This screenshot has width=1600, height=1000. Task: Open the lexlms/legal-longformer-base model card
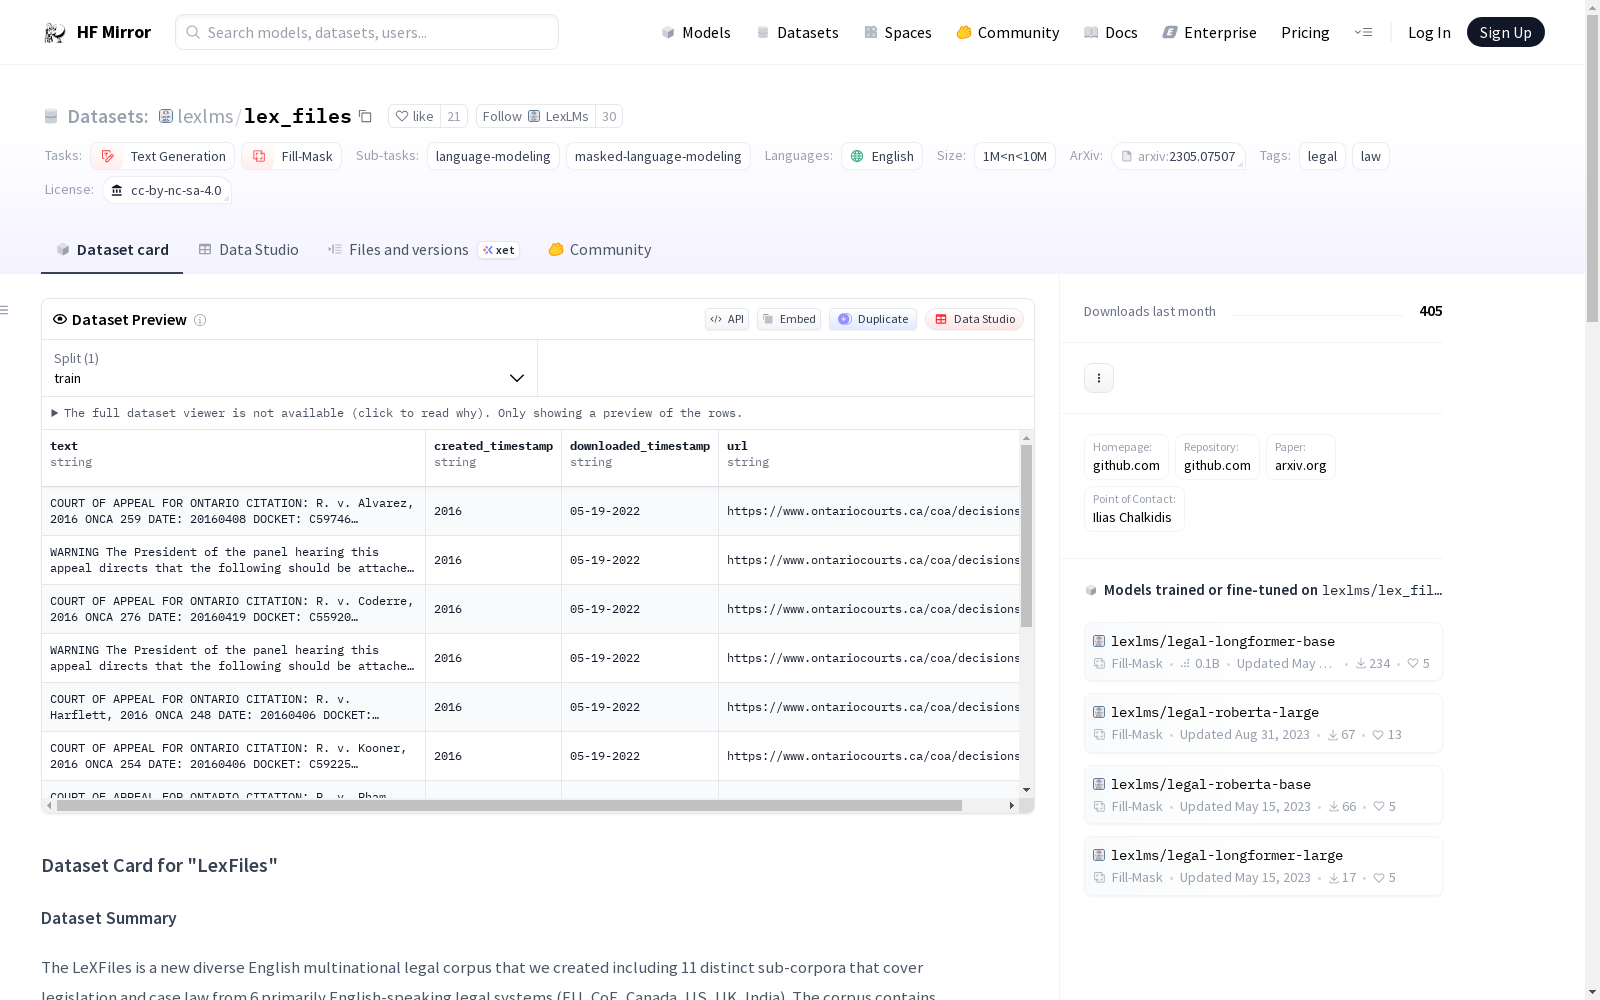[x=1263, y=652]
